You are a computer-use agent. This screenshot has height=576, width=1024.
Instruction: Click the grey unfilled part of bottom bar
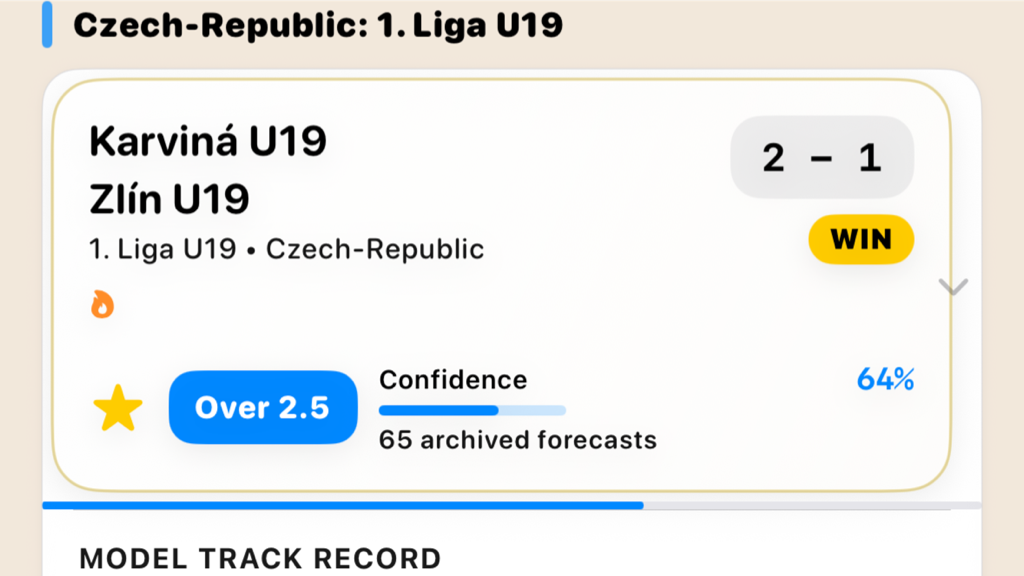point(812,505)
